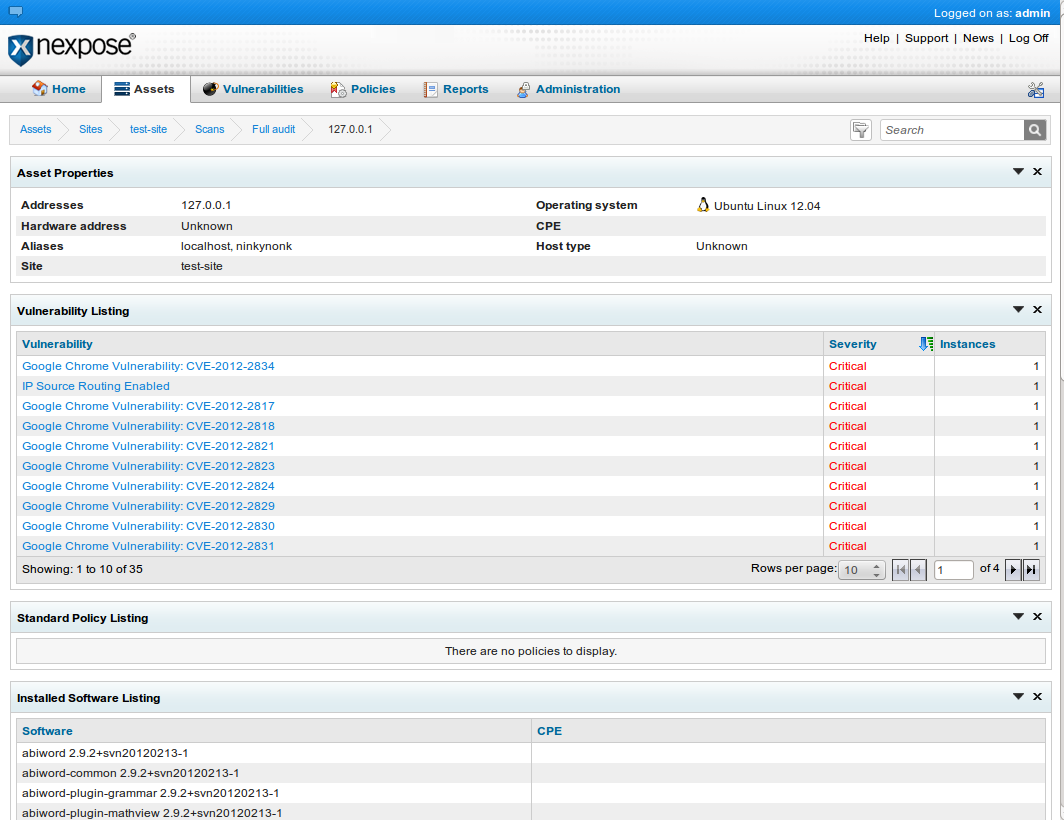Click Log Off
The image size is (1064, 820).
[x=1028, y=38]
